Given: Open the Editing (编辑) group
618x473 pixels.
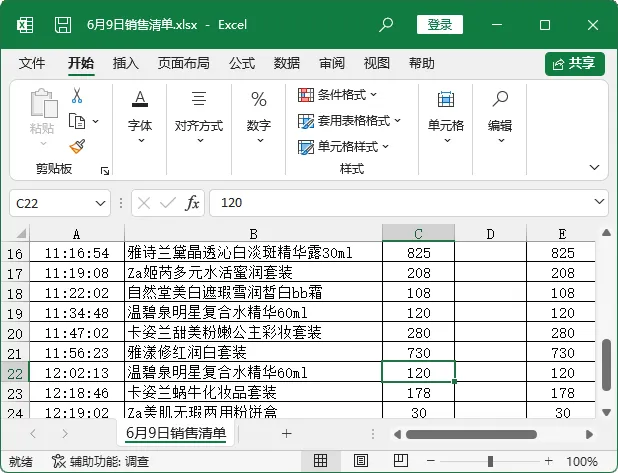Looking at the screenshot, I should (x=500, y=117).
